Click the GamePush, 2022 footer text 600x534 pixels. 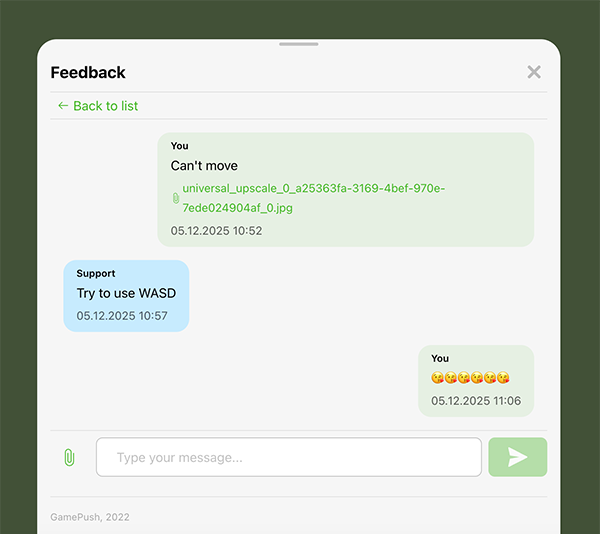(x=90, y=517)
